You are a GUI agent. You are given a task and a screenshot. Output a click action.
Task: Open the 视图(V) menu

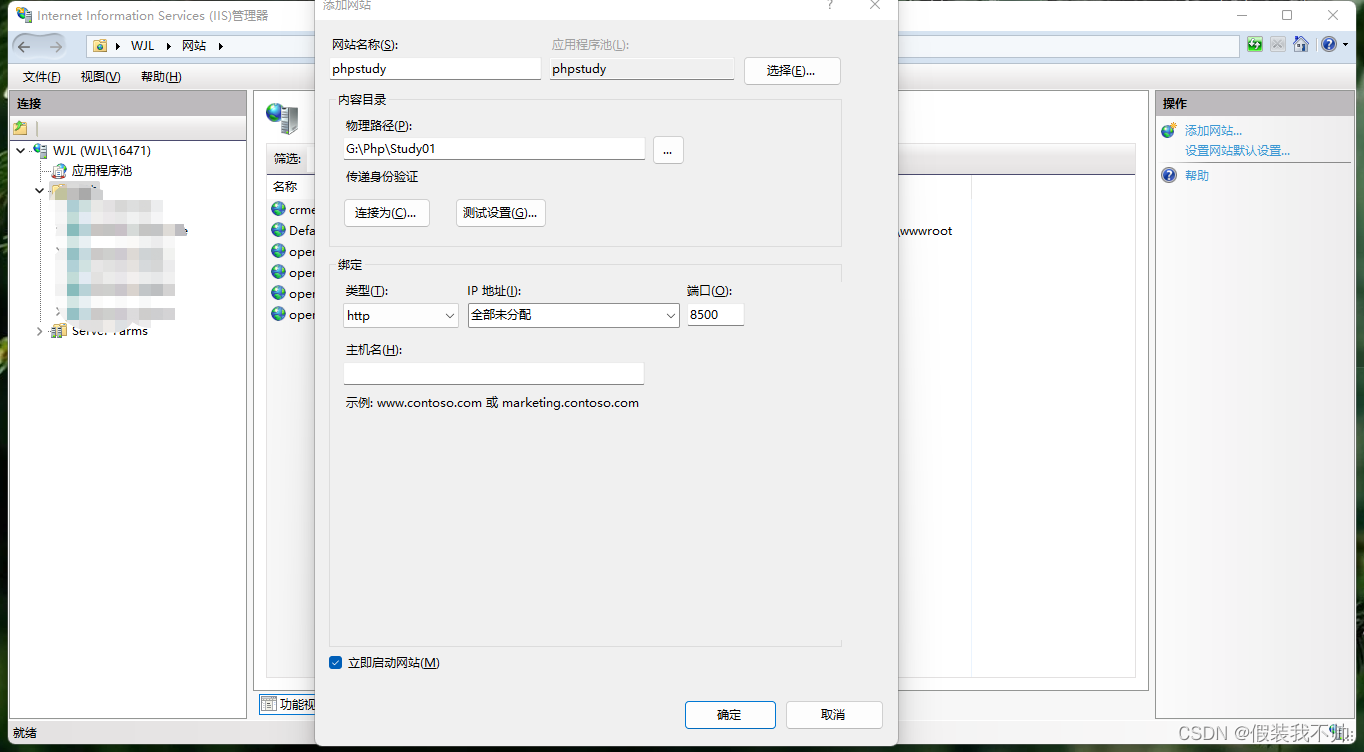tap(100, 77)
